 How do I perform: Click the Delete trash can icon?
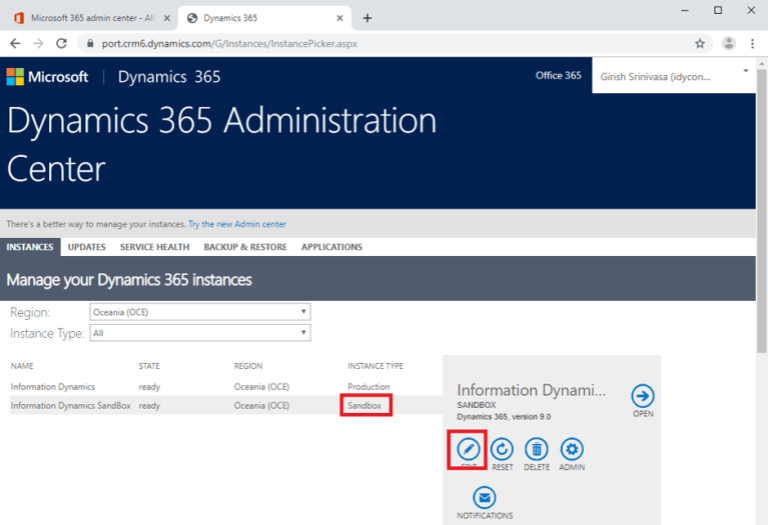click(536, 449)
